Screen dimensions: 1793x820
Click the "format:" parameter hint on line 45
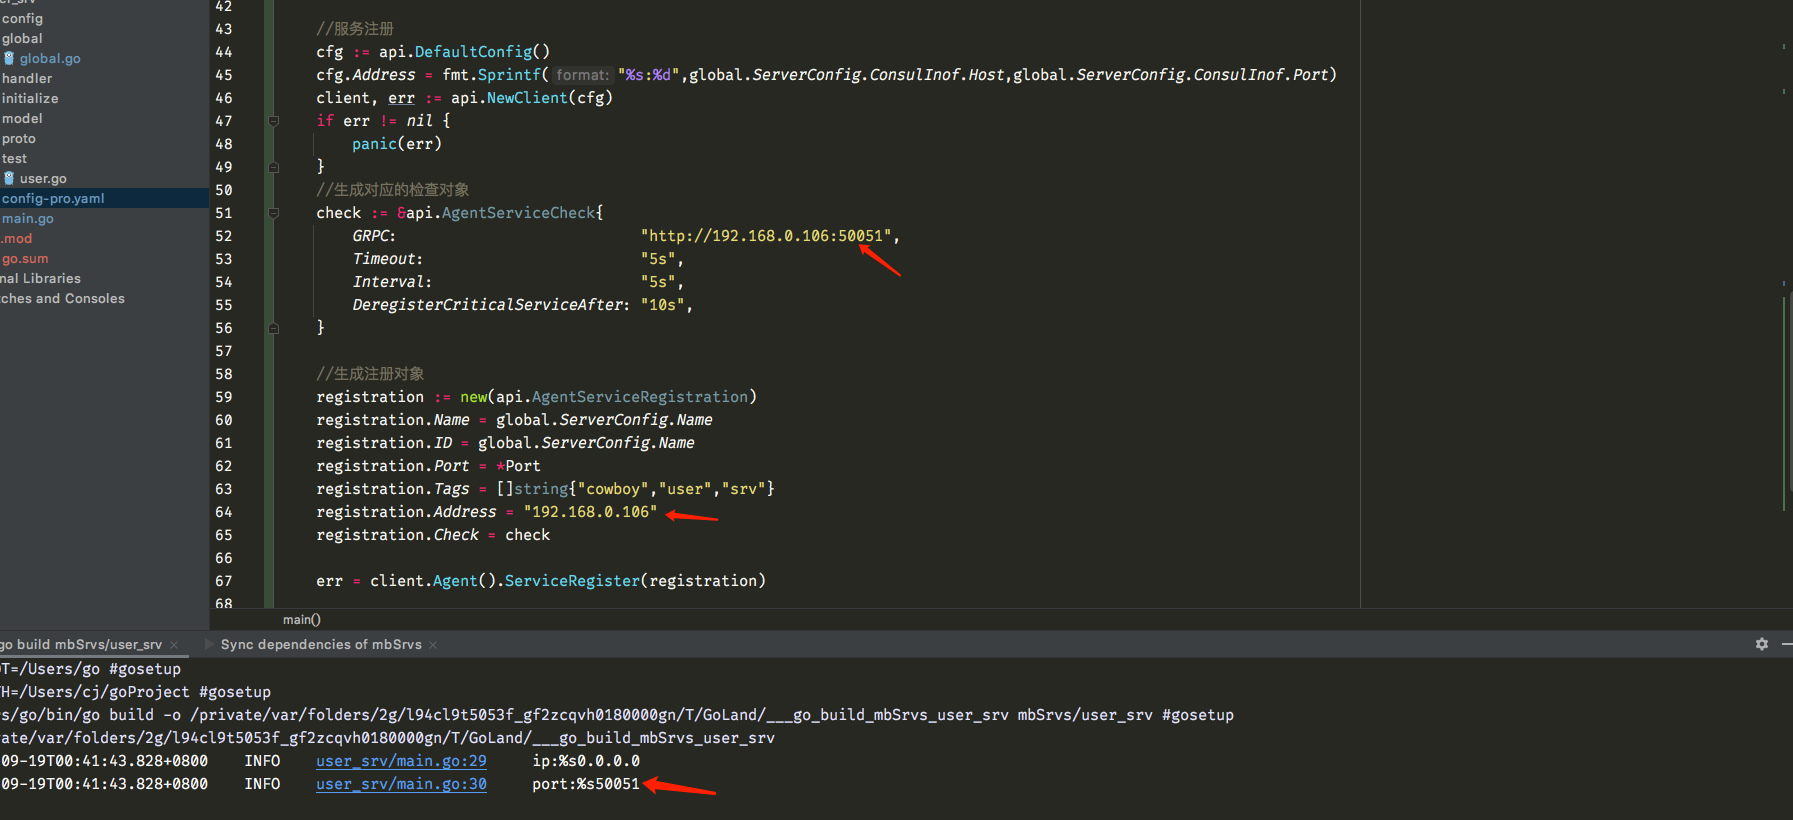click(582, 75)
